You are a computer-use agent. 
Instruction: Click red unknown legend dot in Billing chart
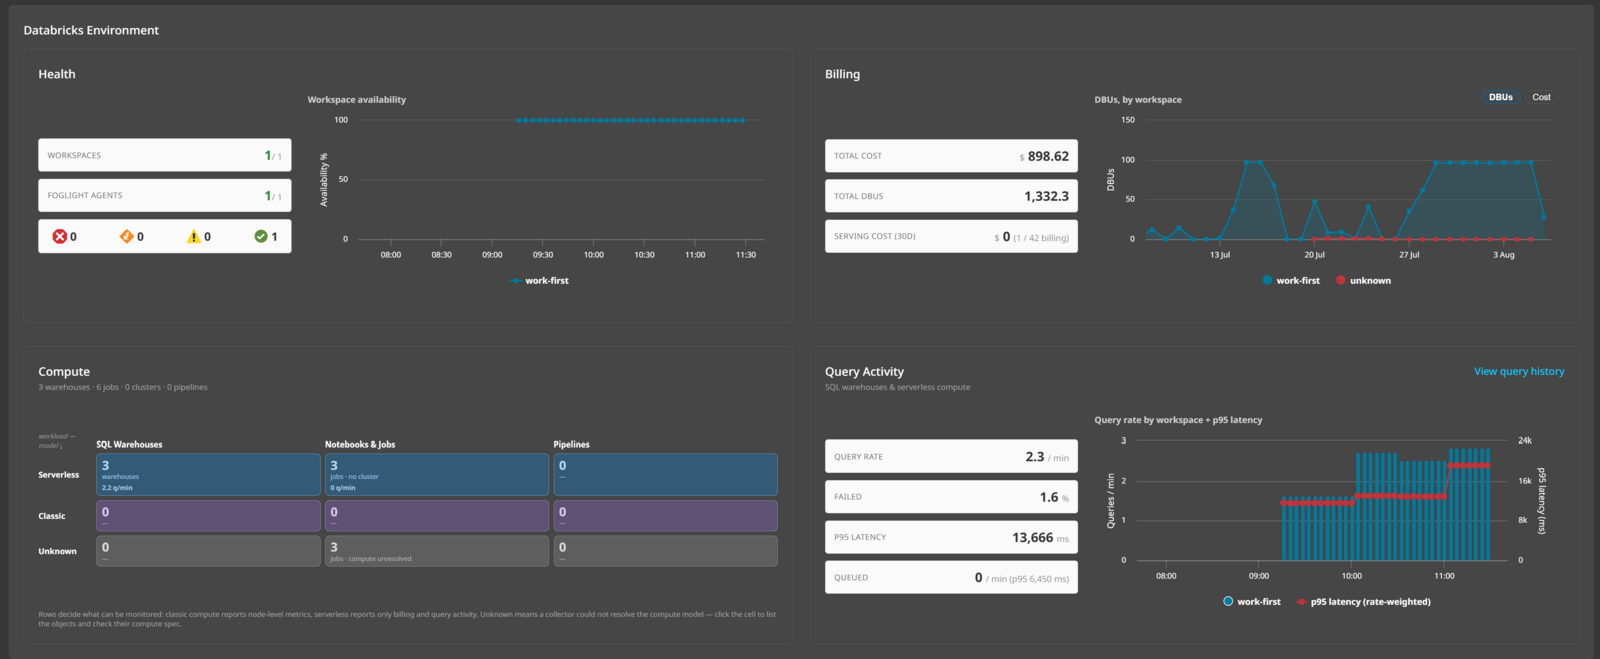pyautogui.click(x=1341, y=281)
